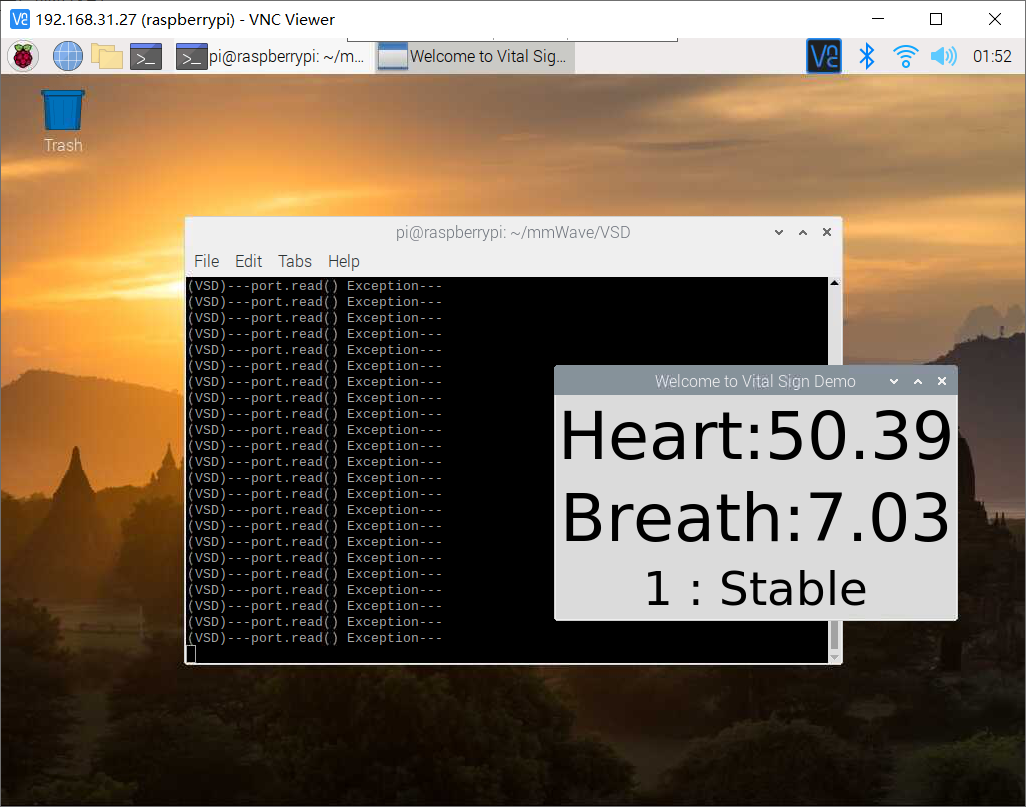Select the Trash icon on the desktop
Image resolution: width=1026 pixels, height=807 pixels.
coord(63,111)
